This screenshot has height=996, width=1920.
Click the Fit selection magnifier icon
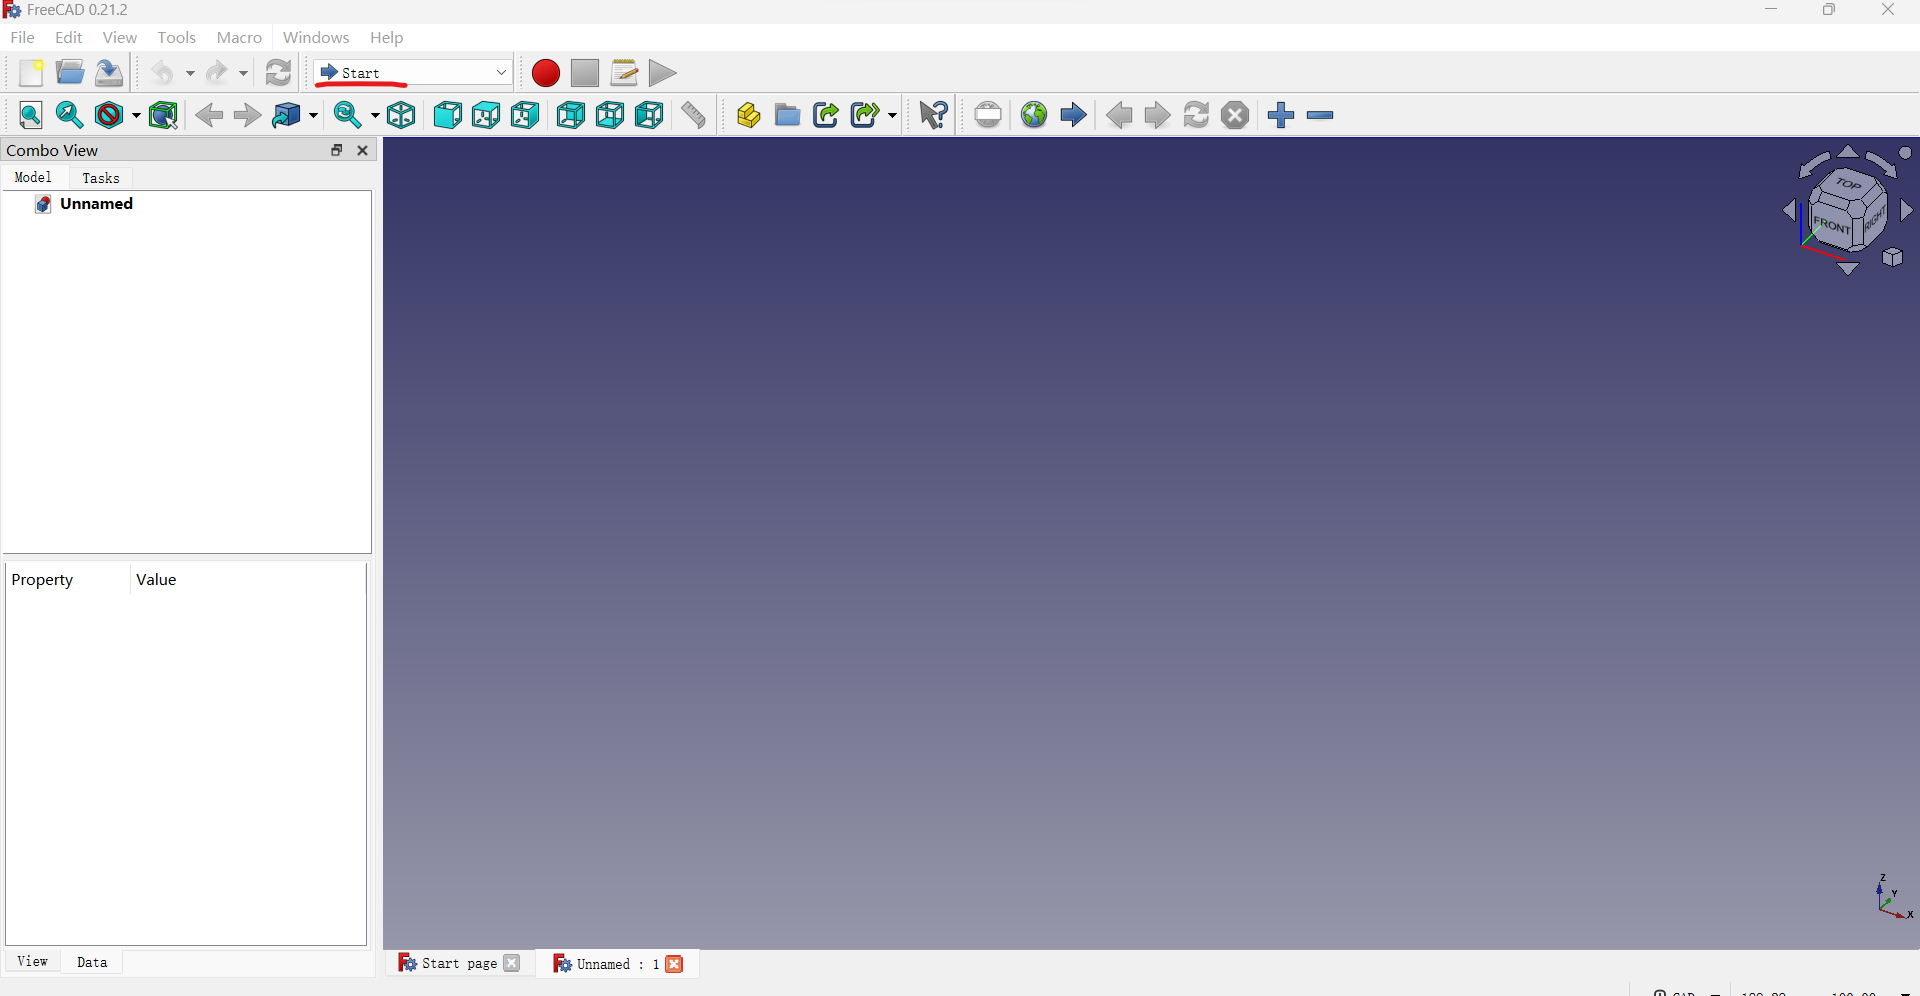(x=70, y=115)
